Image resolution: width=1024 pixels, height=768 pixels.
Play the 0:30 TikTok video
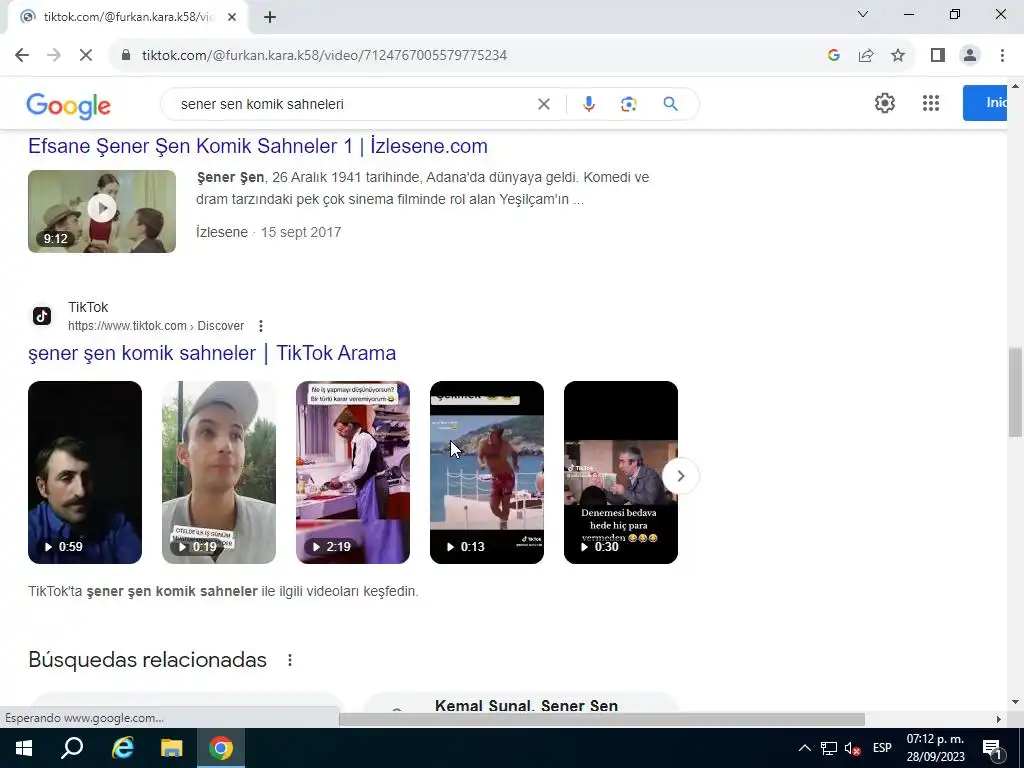pyautogui.click(x=620, y=472)
